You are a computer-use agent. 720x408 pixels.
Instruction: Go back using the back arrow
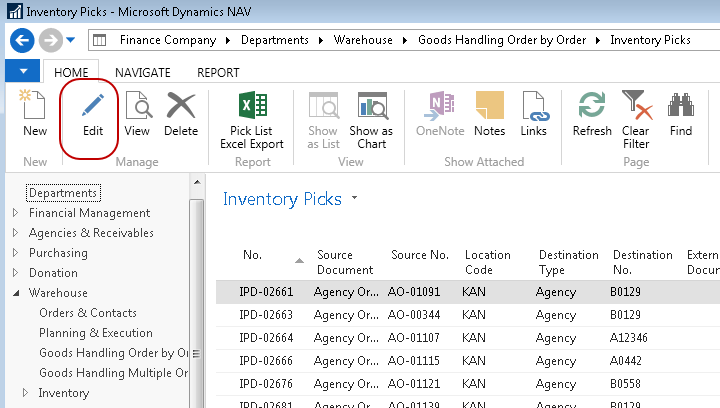pyautogui.click(x=23, y=40)
